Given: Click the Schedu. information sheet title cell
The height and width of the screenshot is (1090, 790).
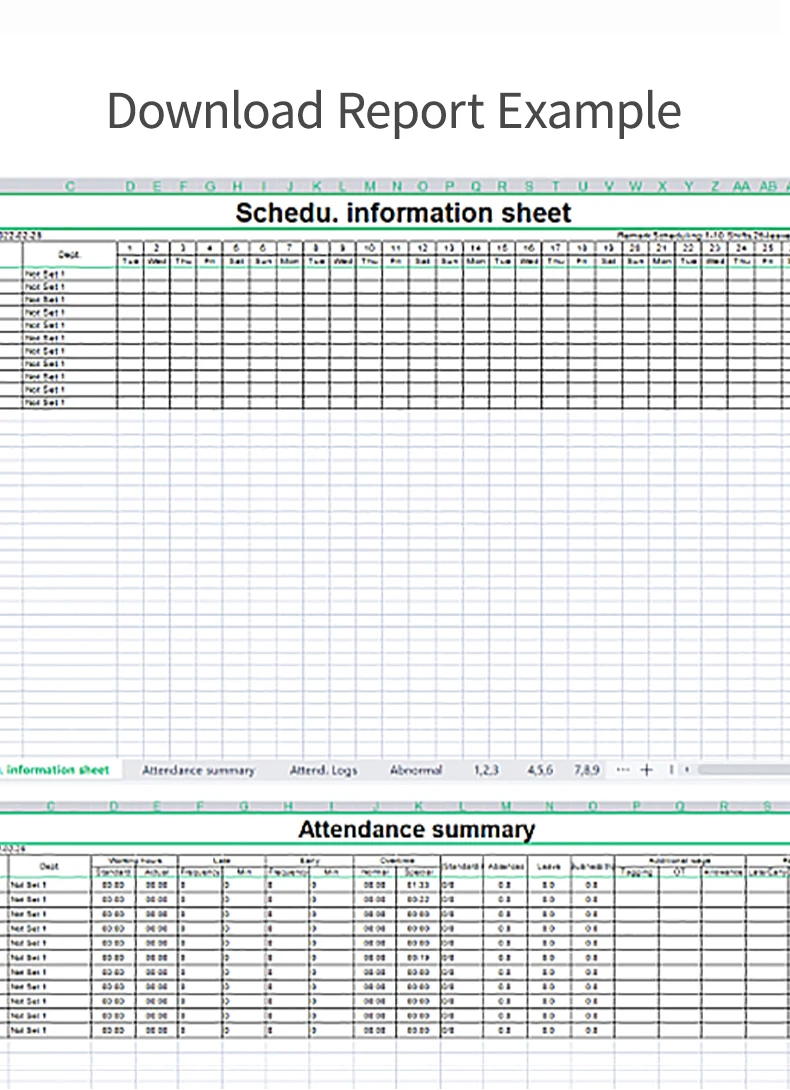Looking at the screenshot, I should (x=403, y=213).
